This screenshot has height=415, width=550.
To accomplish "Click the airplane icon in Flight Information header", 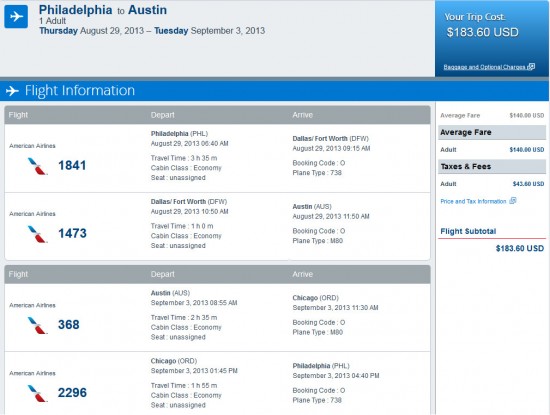I will coord(12,91).
